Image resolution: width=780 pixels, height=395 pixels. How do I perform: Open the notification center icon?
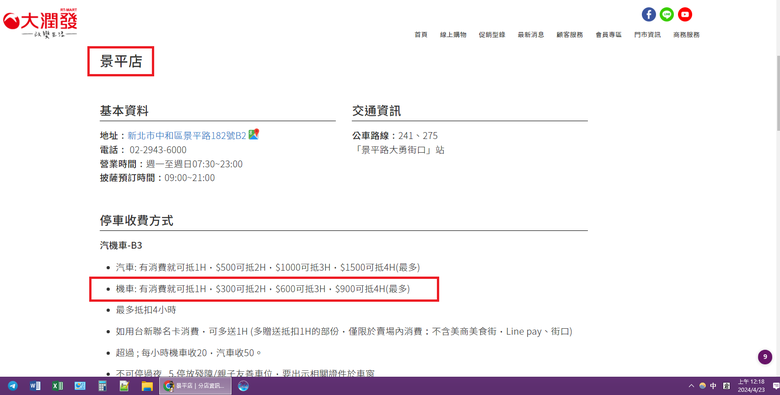tap(776, 386)
